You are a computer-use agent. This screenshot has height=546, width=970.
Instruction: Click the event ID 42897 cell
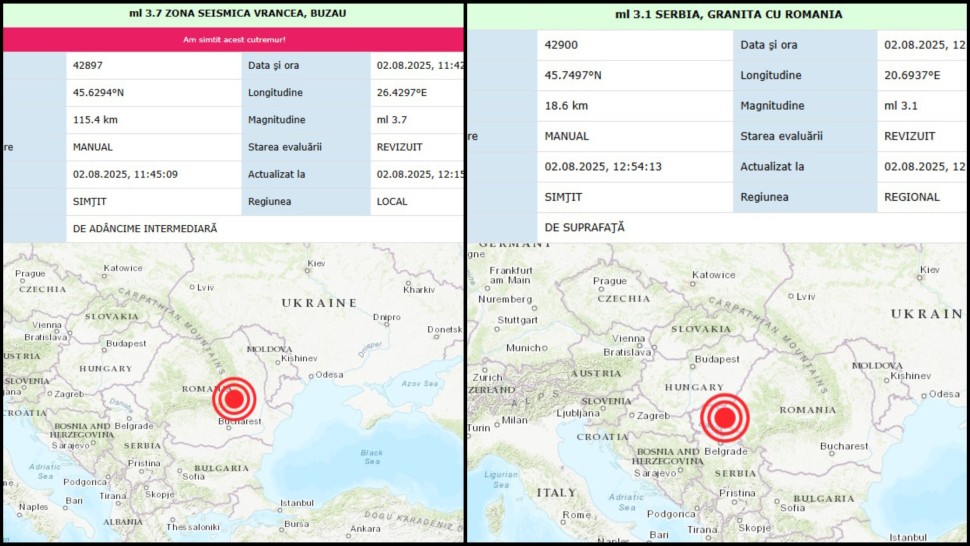(85, 65)
